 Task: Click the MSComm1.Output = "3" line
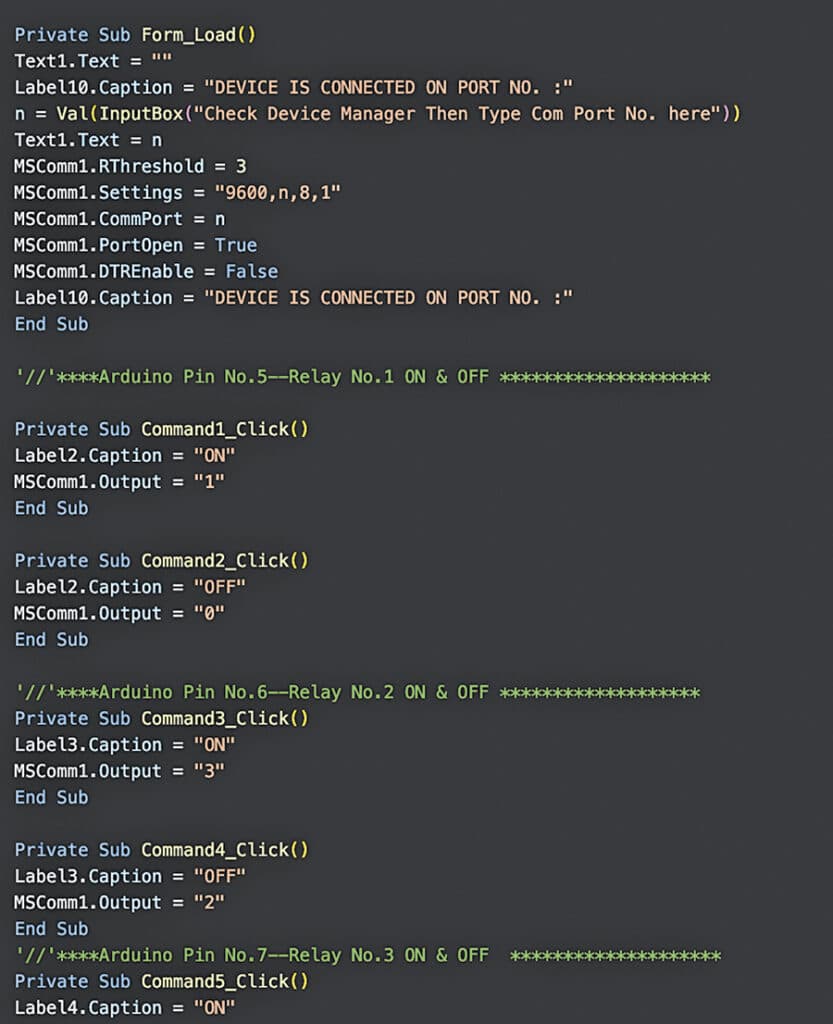(119, 771)
